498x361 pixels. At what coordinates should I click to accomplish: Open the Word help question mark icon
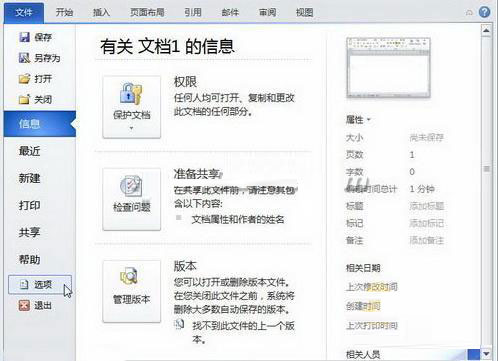pos(484,12)
